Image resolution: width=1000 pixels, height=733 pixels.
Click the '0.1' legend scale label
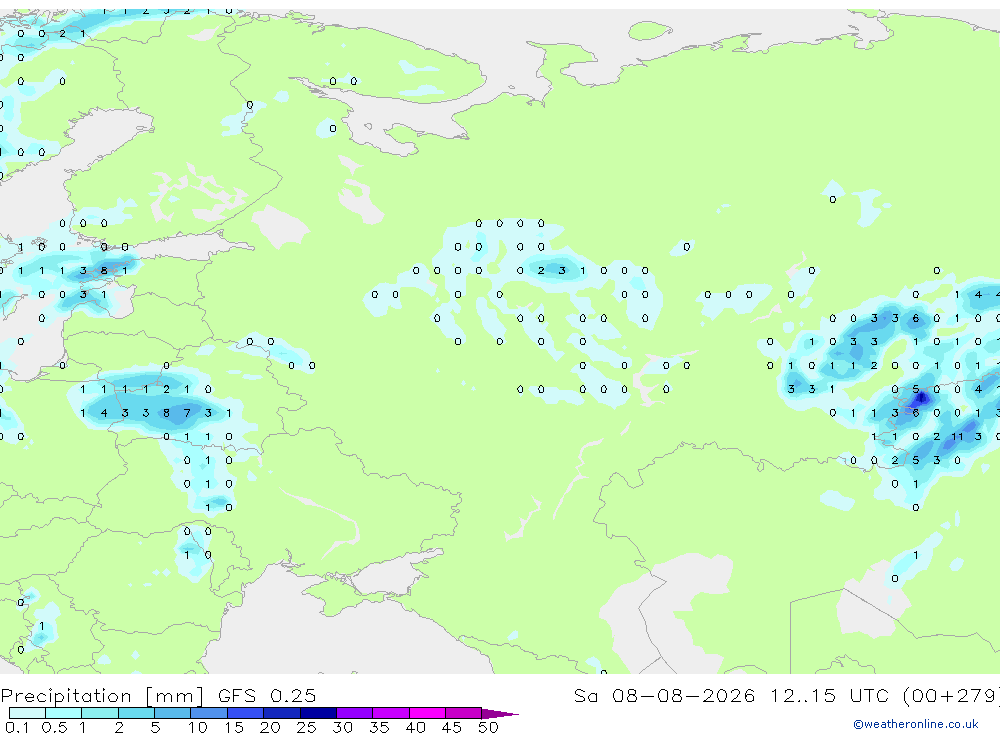[17, 727]
